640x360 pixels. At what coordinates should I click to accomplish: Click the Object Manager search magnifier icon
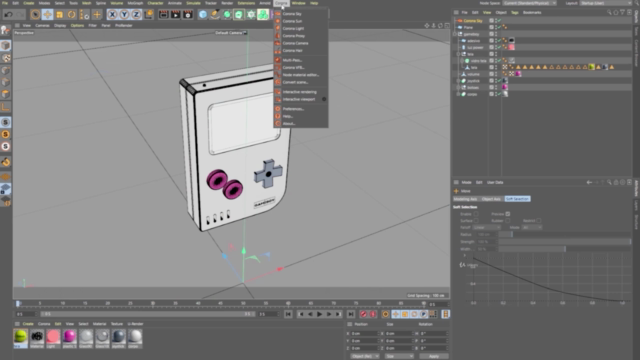(609, 13)
